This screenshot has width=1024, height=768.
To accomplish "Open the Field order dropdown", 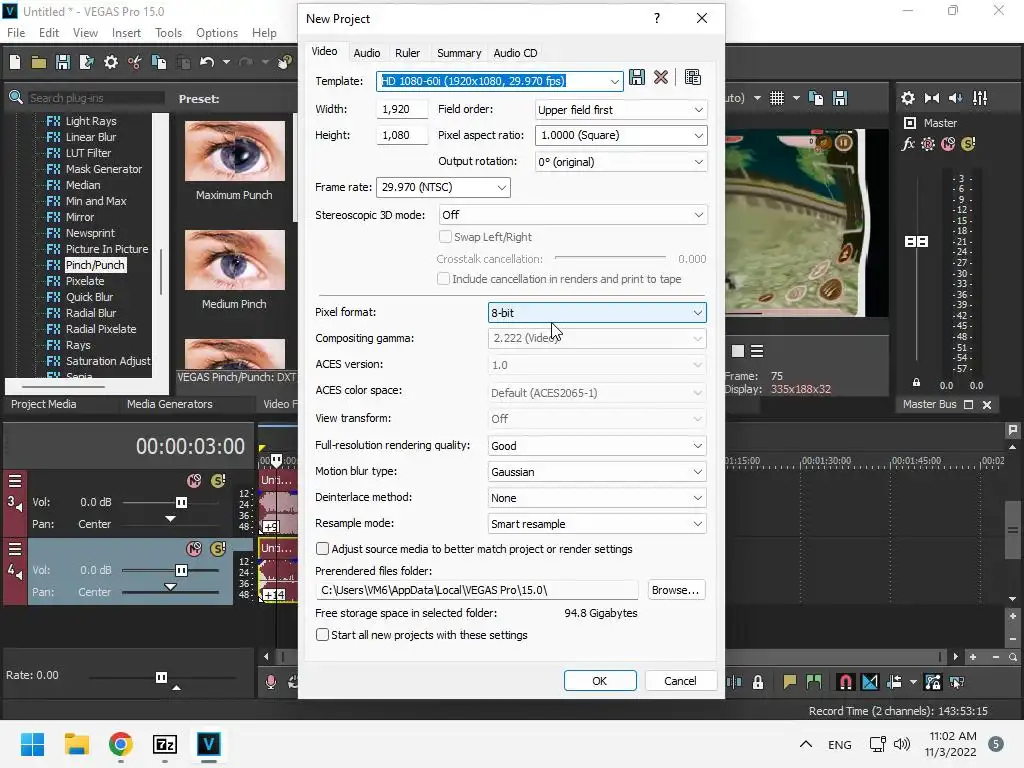I will 620,110.
